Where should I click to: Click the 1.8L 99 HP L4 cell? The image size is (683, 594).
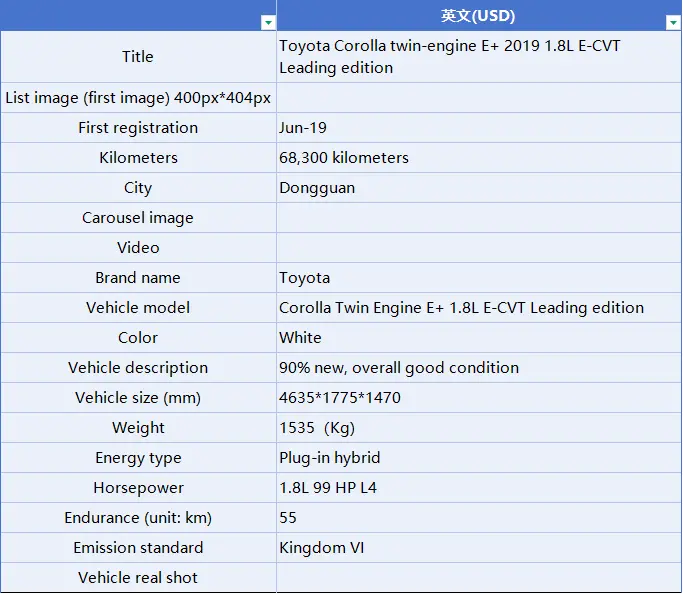click(x=479, y=488)
